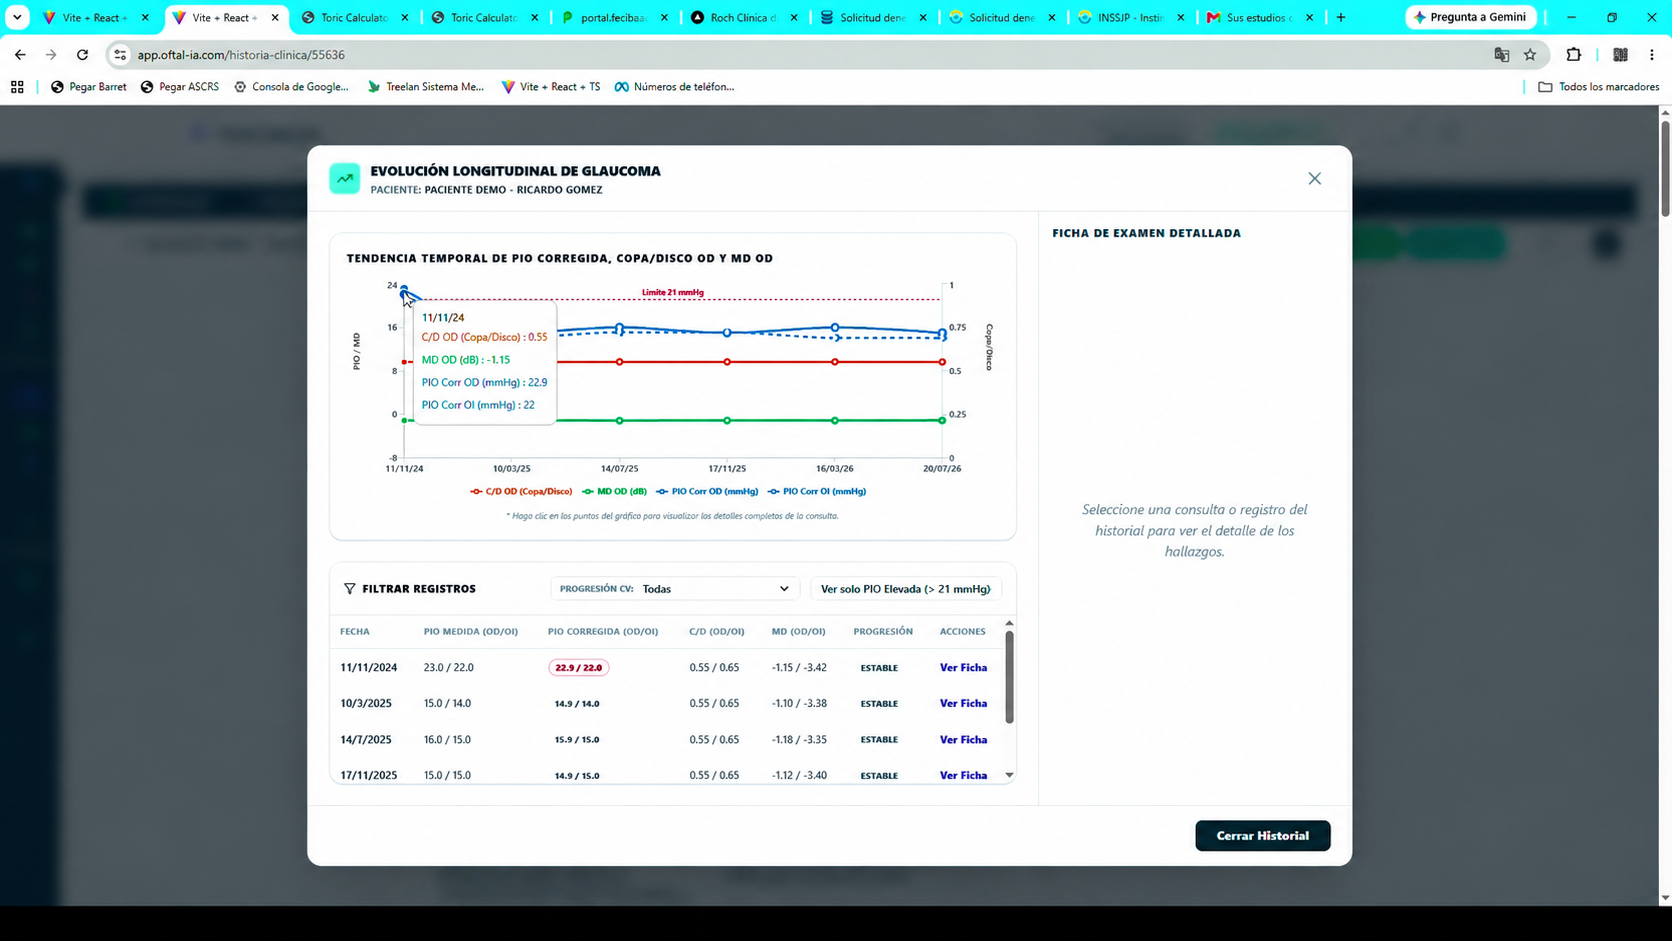1672x941 pixels.
Task: Open the apps grid icon in bookmarks bar
Action: [17, 87]
